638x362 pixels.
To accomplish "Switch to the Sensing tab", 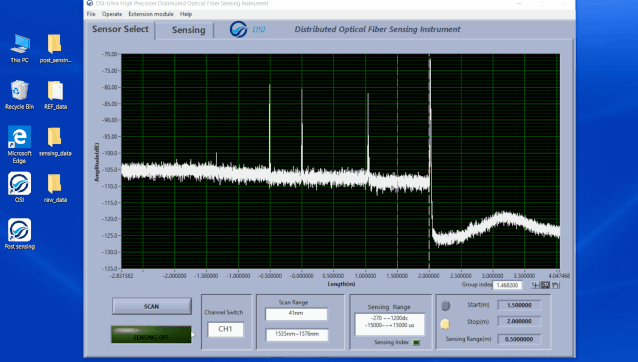I will (188, 30).
